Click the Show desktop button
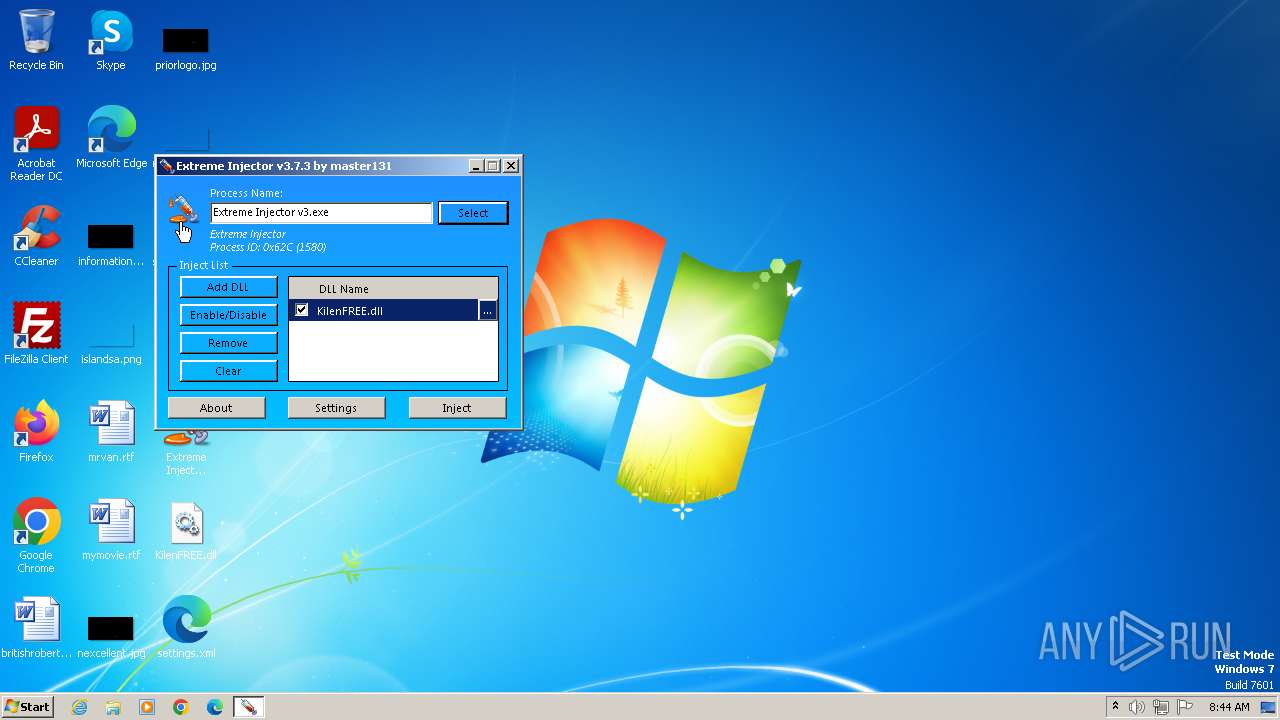This screenshot has height=720, width=1280. [1270, 707]
